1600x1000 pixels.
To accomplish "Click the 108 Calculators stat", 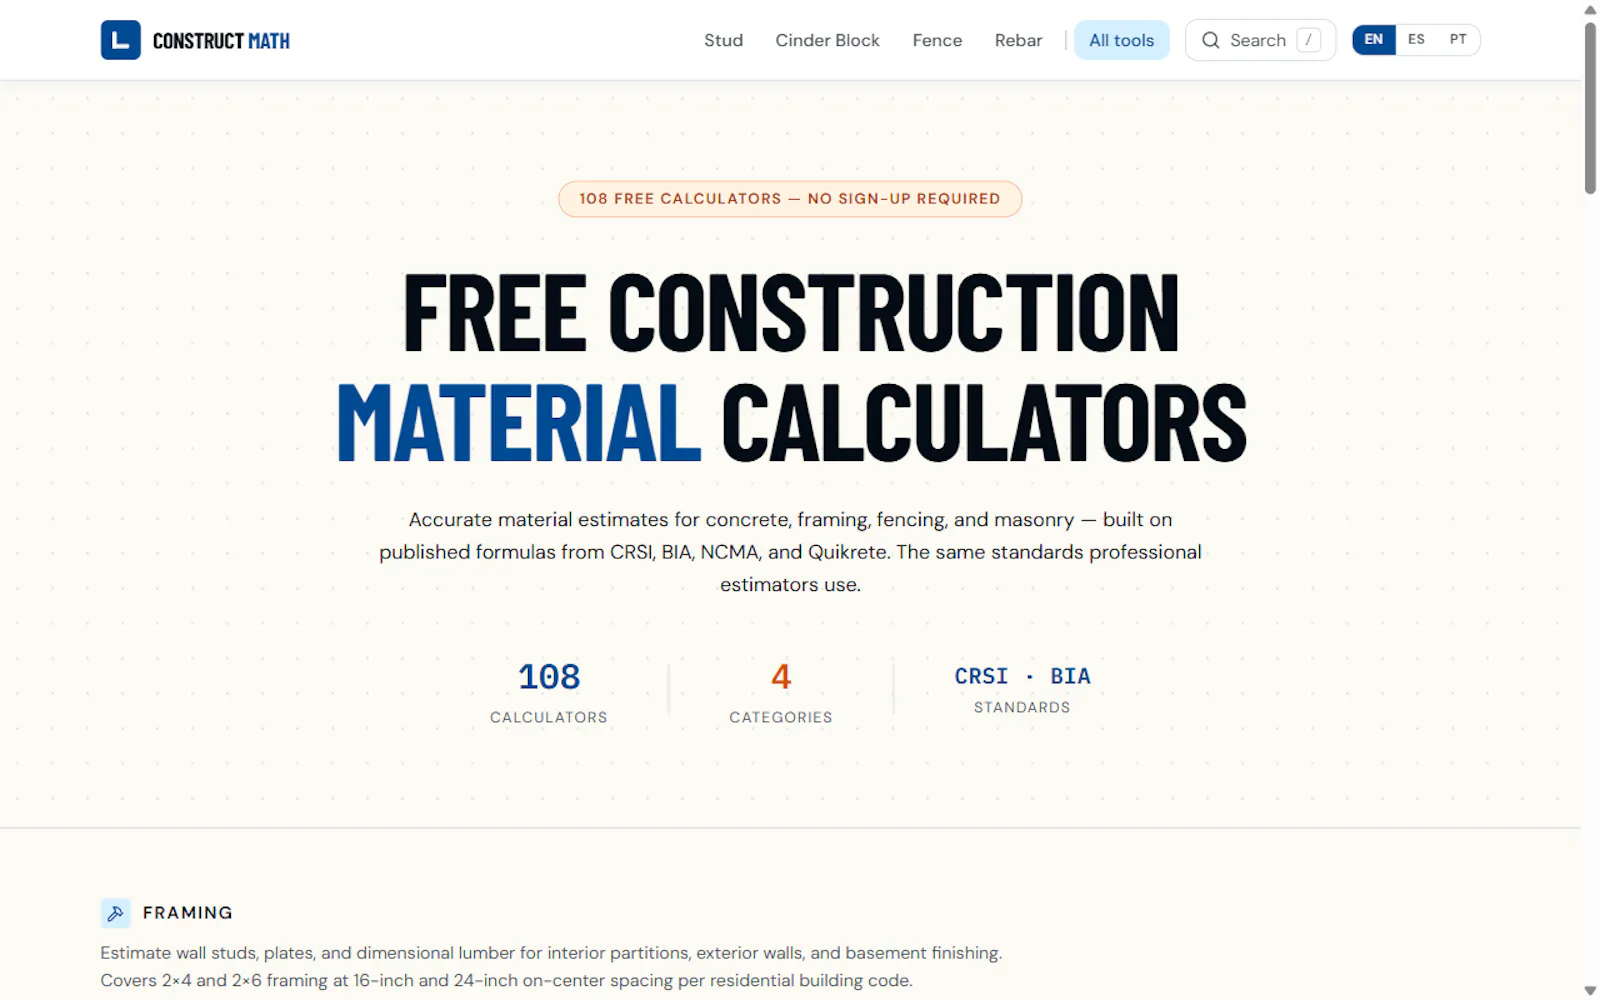I will pyautogui.click(x=549, y=691).
